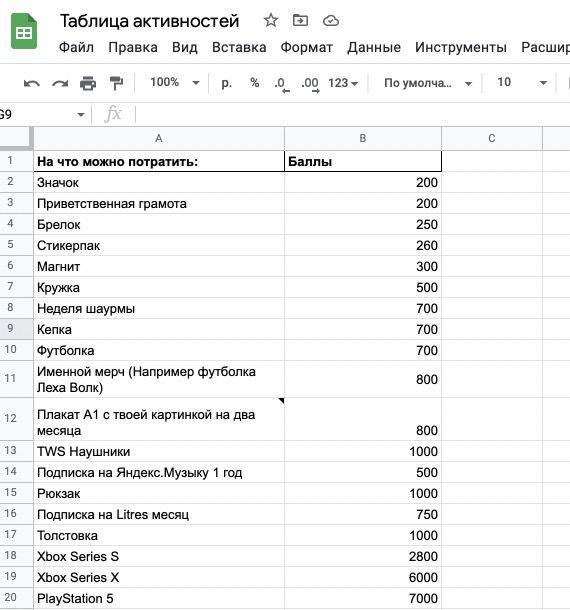The width and height of the screenshot is (570, 610).
Task: Click the 6000 points cell
Action: [363, 577]
